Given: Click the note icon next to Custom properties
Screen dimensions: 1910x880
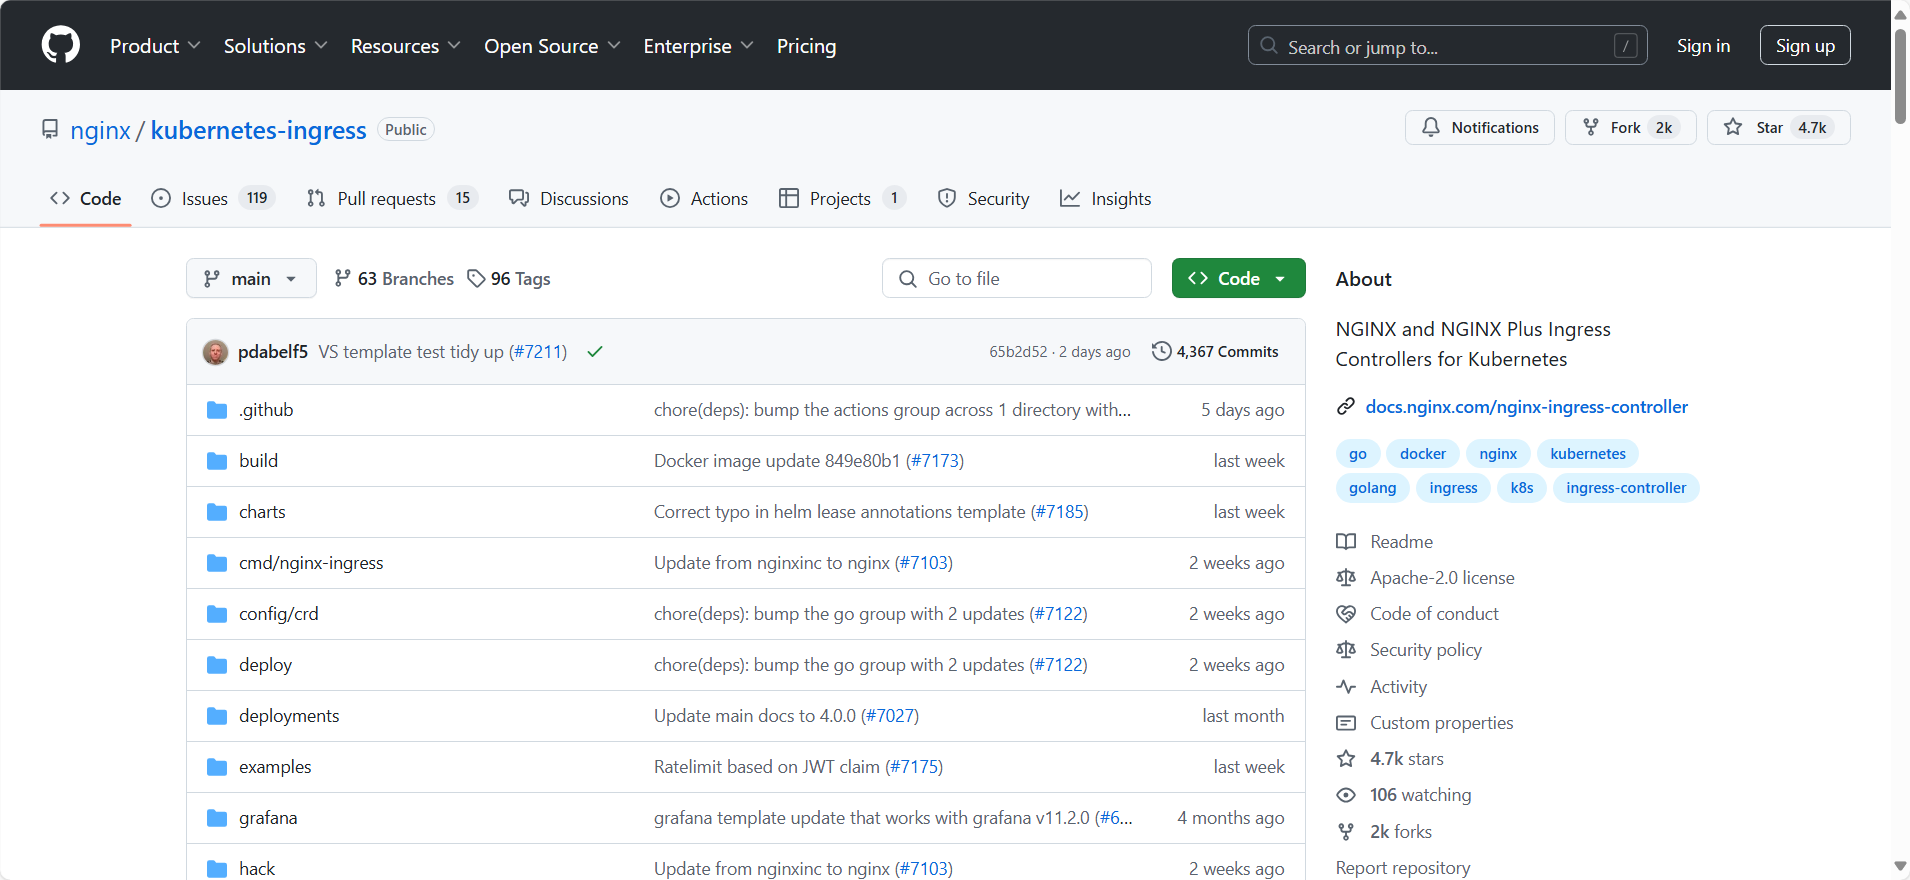Looking at the screenshot, I should coord(1346,723).
